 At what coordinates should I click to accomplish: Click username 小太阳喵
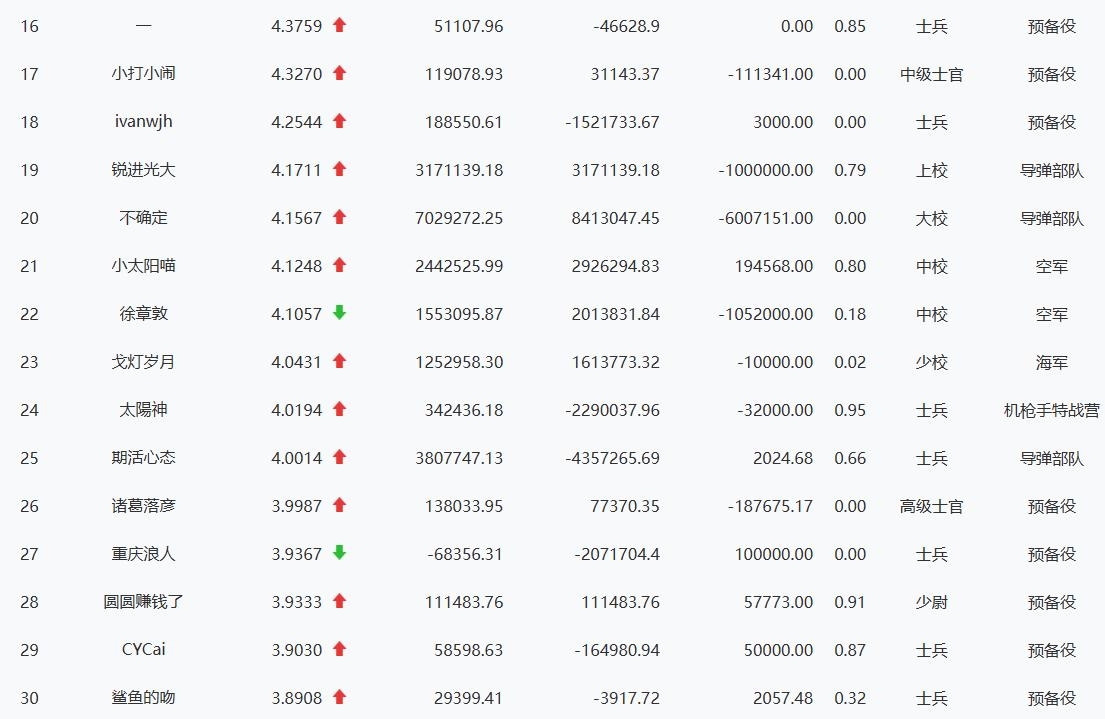coord(144,266)
